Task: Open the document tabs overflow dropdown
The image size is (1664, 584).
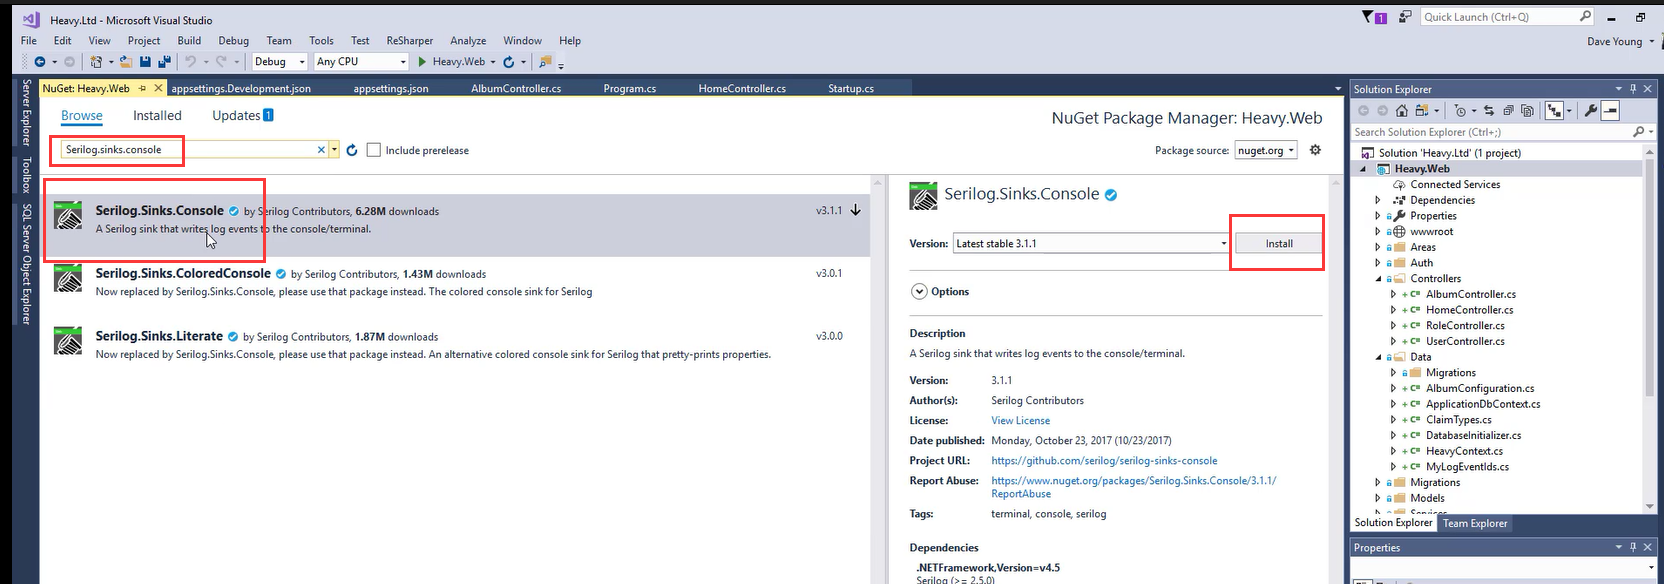Action: 1338,89
